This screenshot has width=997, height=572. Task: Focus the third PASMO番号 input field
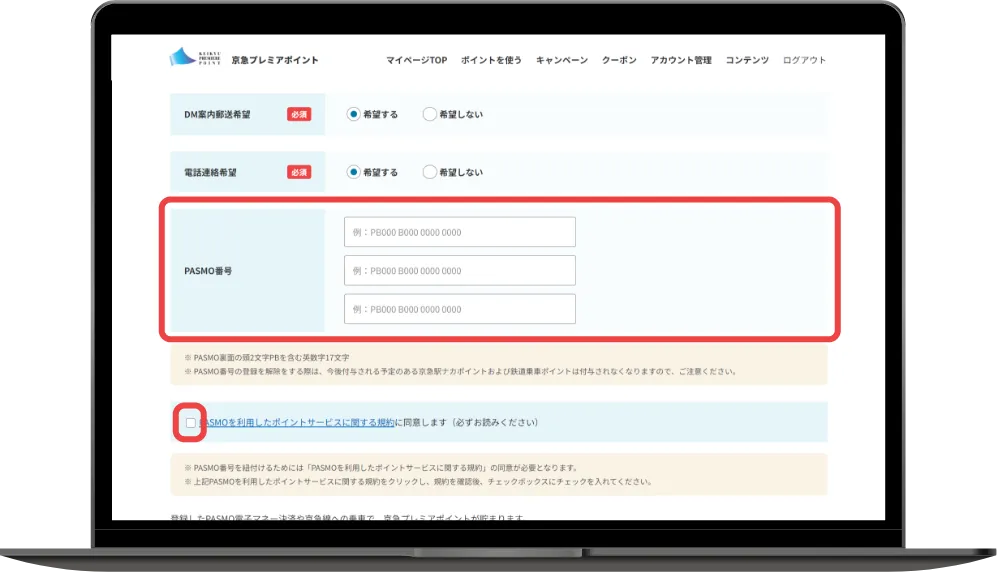(460, 309)
